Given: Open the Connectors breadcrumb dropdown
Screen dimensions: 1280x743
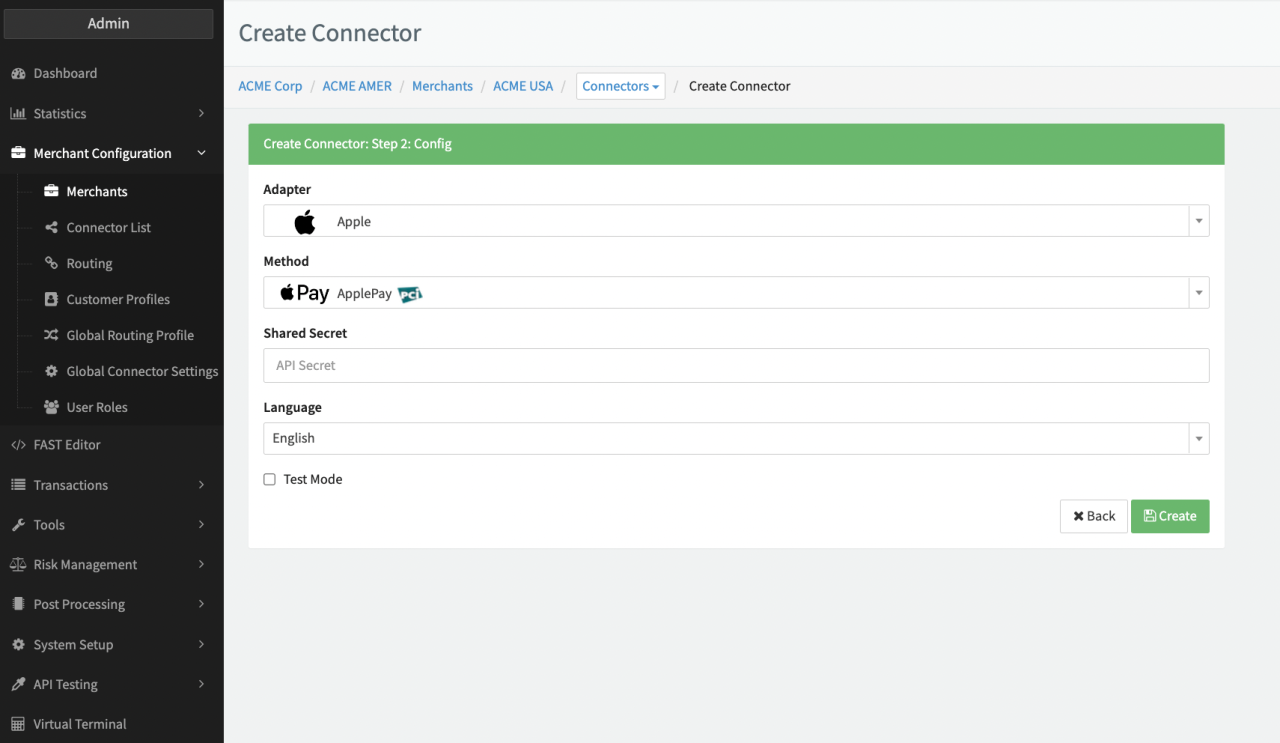Looking at the screenshot, I should click(620, 86).
